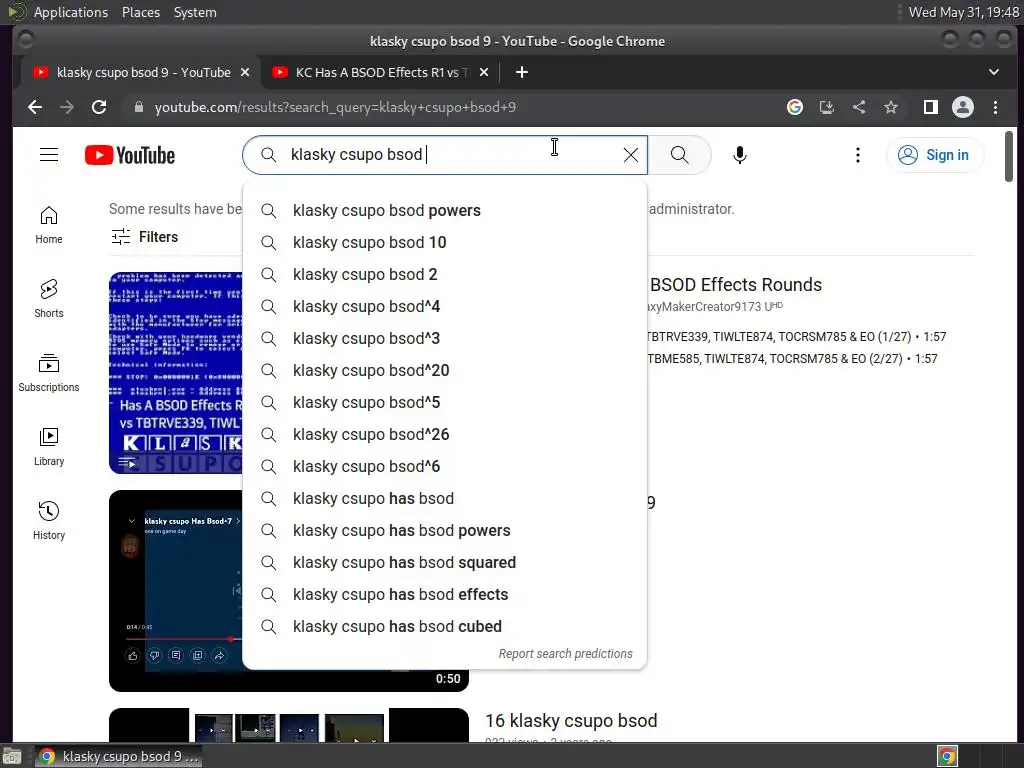Open the System menu
Image resolution: width=1024 pixels, height=768 pixels.
(x=195, y=12)
